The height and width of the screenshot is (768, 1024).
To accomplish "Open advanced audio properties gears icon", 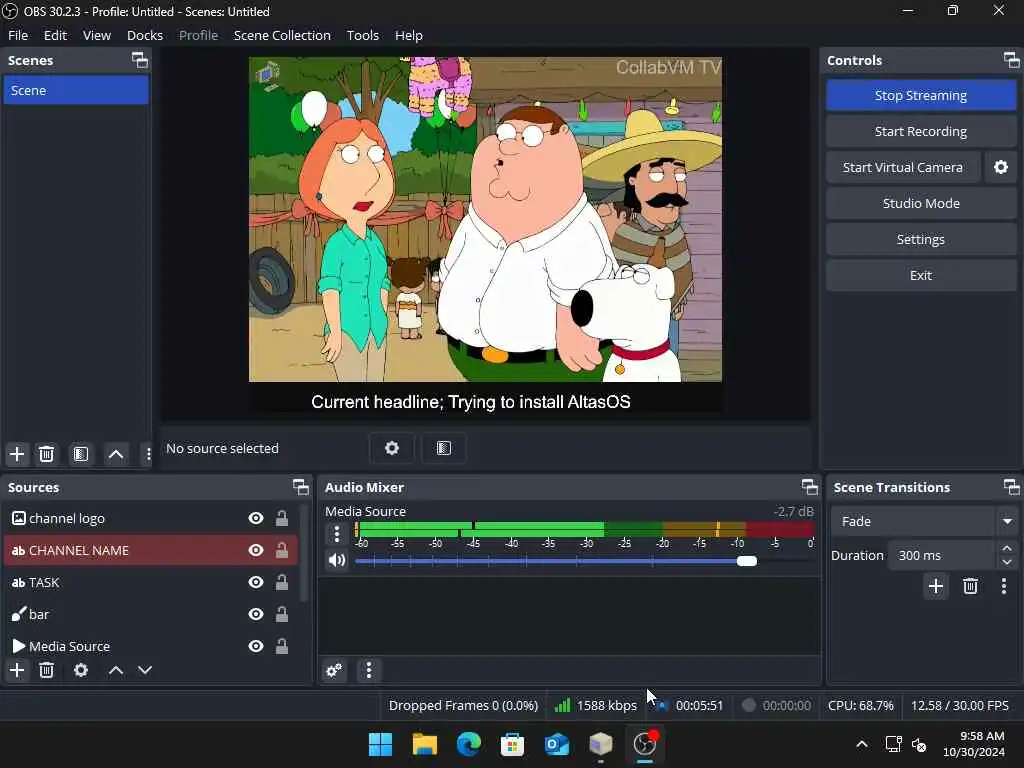I will pos(334,670).
